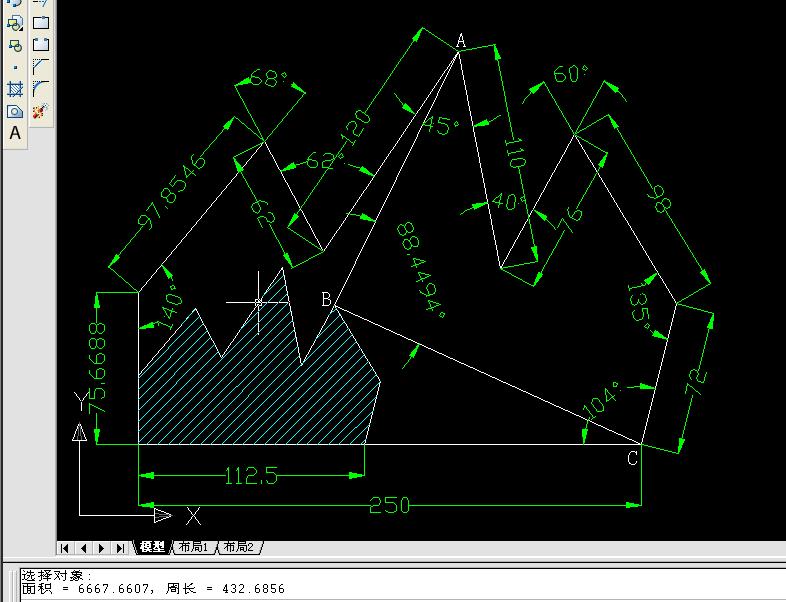Select the 72 dimension text
Image resolution: width=786 pixels, height=602 pixels.
(x=697, y=382)
